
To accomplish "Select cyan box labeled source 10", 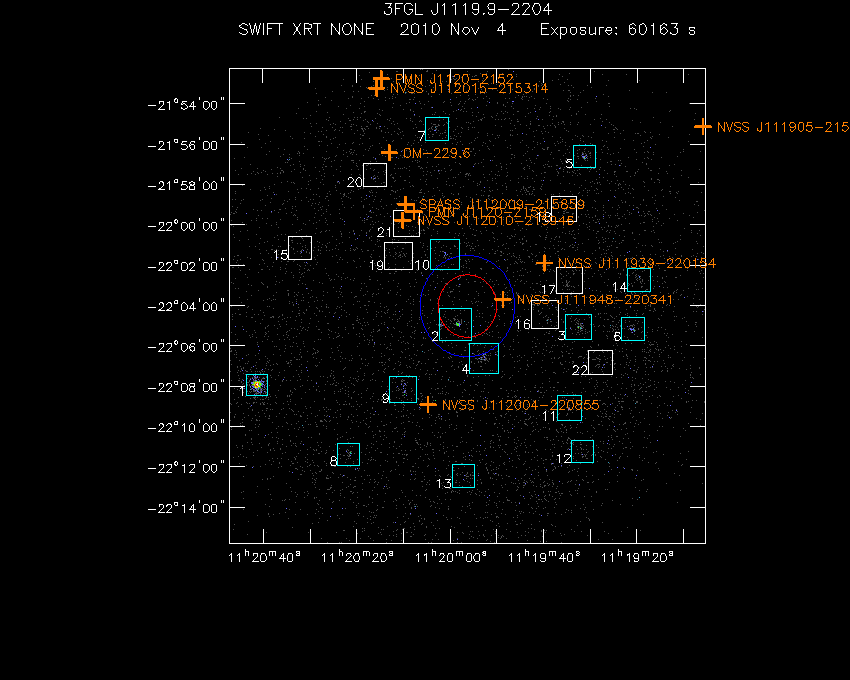I will coord(445,254).
